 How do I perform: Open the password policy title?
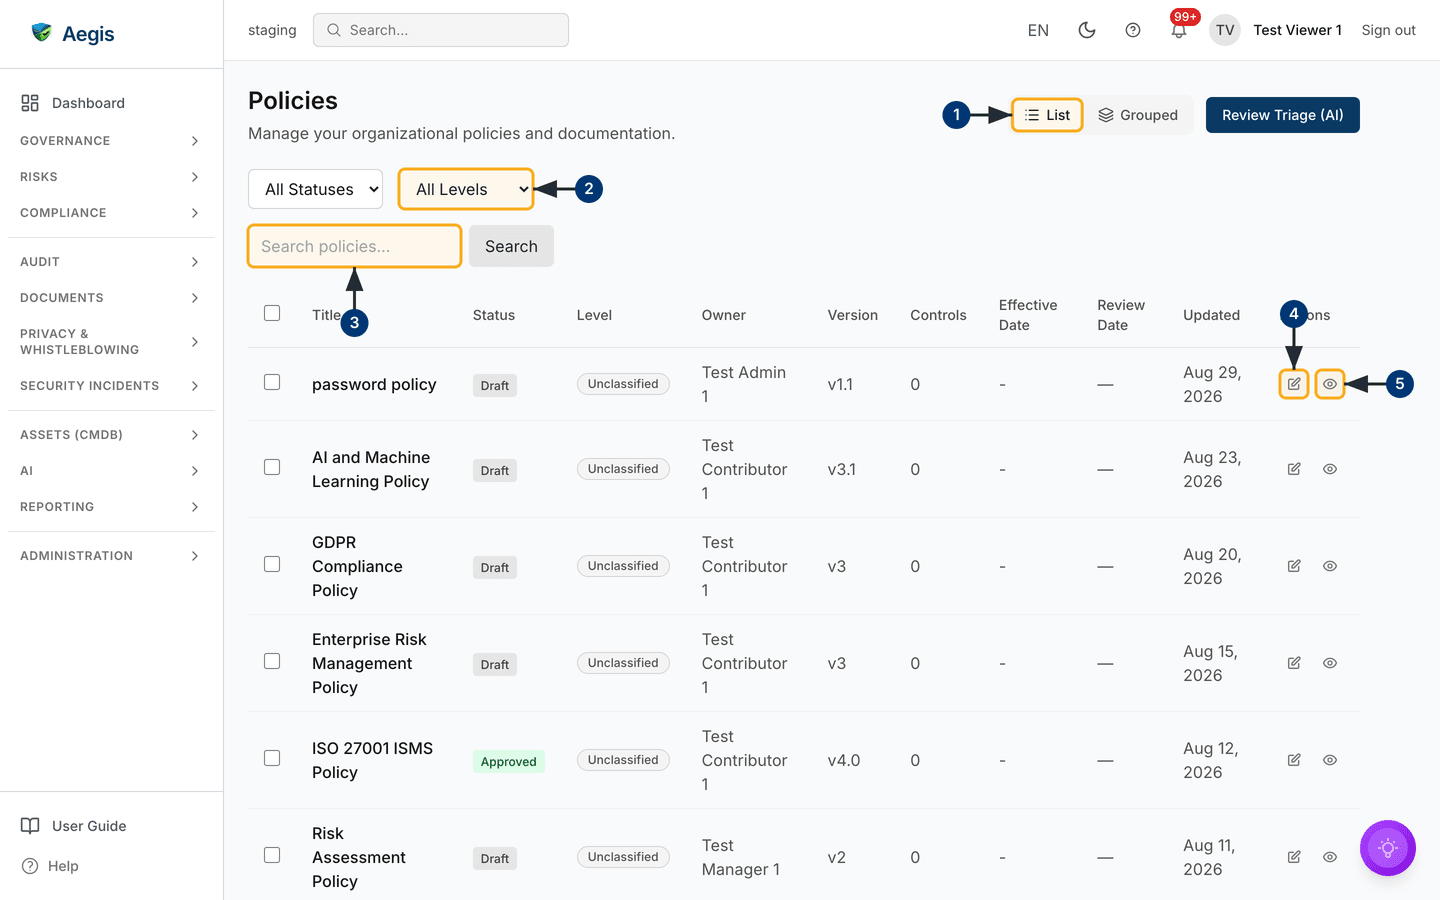374,384
